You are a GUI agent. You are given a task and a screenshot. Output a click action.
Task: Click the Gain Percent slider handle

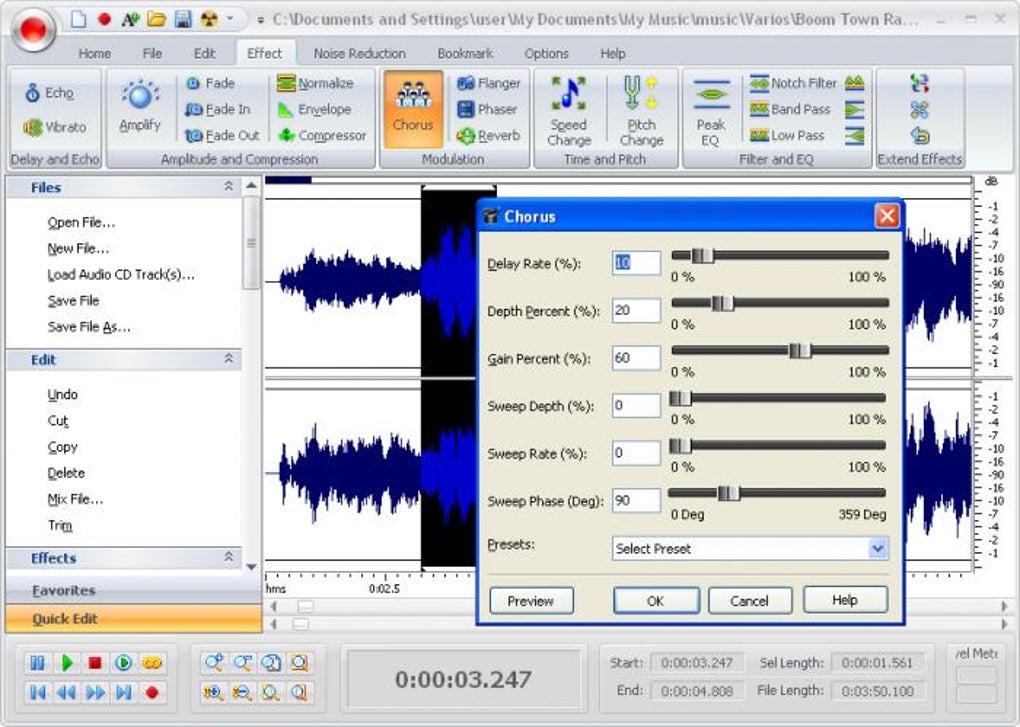tap(799, 350)
